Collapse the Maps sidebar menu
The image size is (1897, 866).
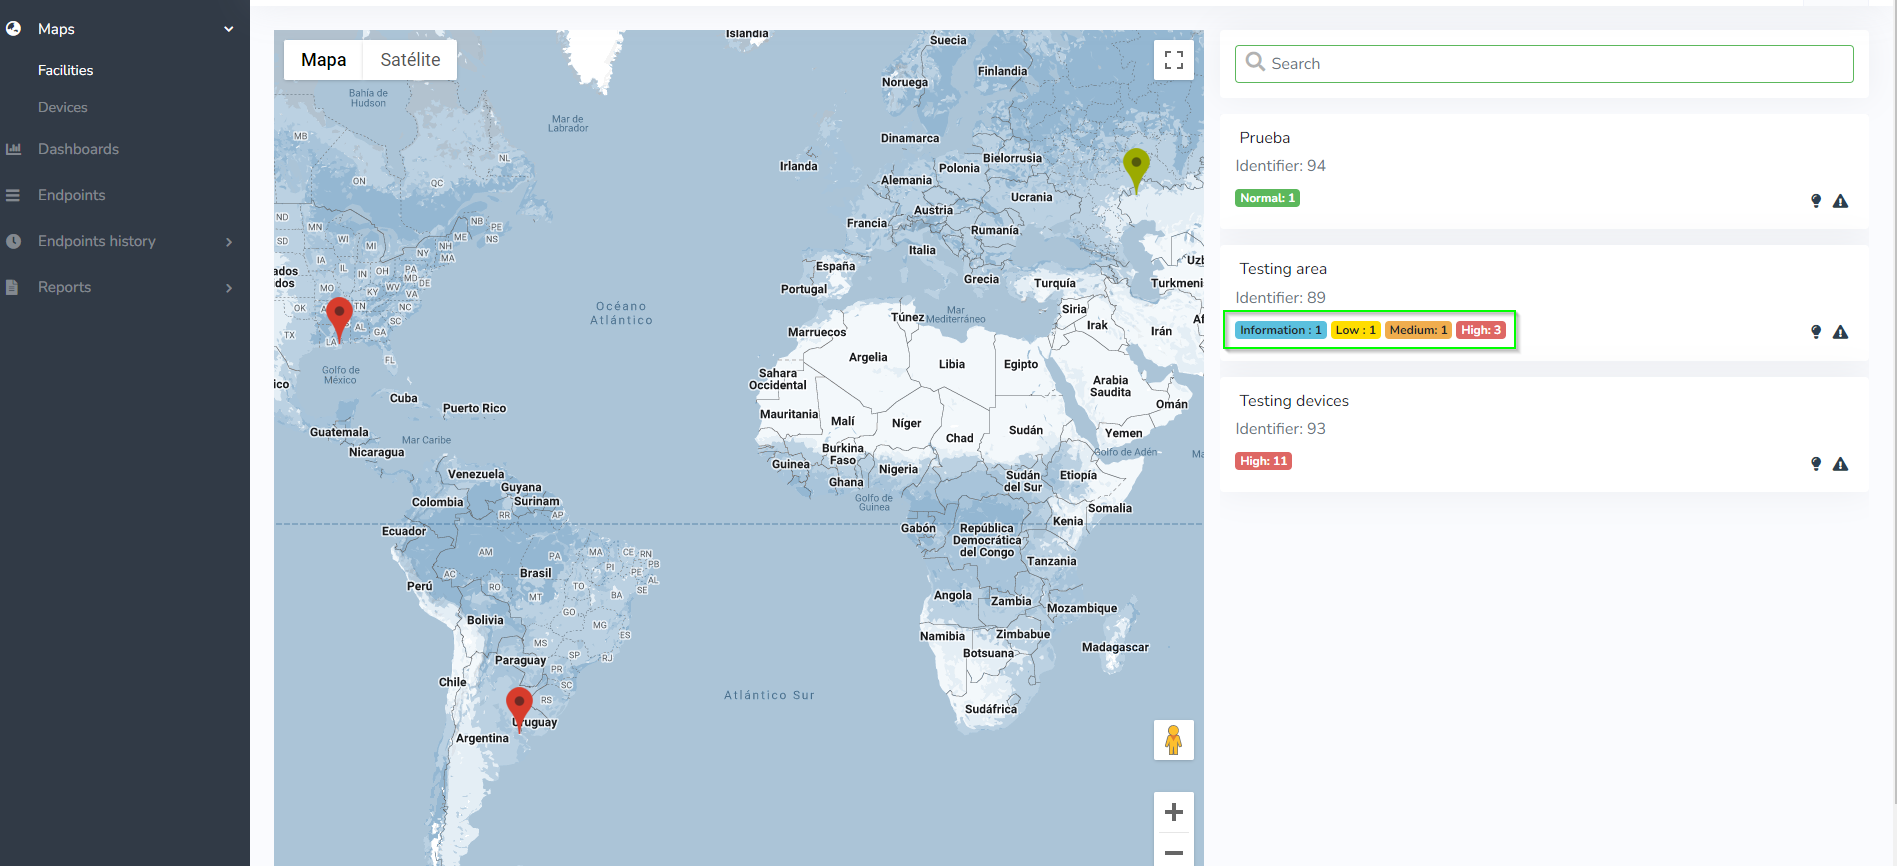[228, 29]
